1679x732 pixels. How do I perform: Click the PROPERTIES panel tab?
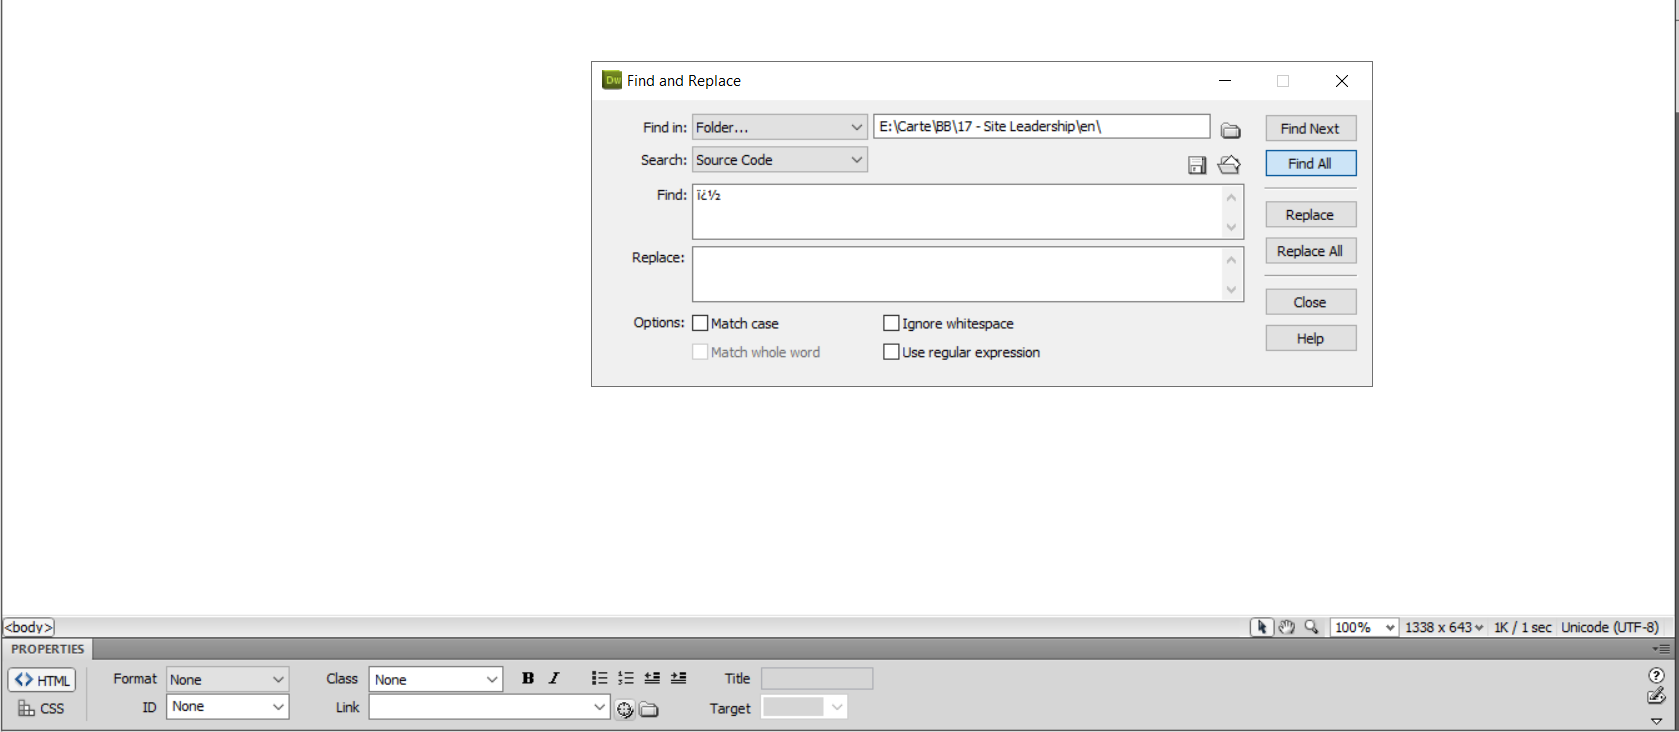click(48, 649)
